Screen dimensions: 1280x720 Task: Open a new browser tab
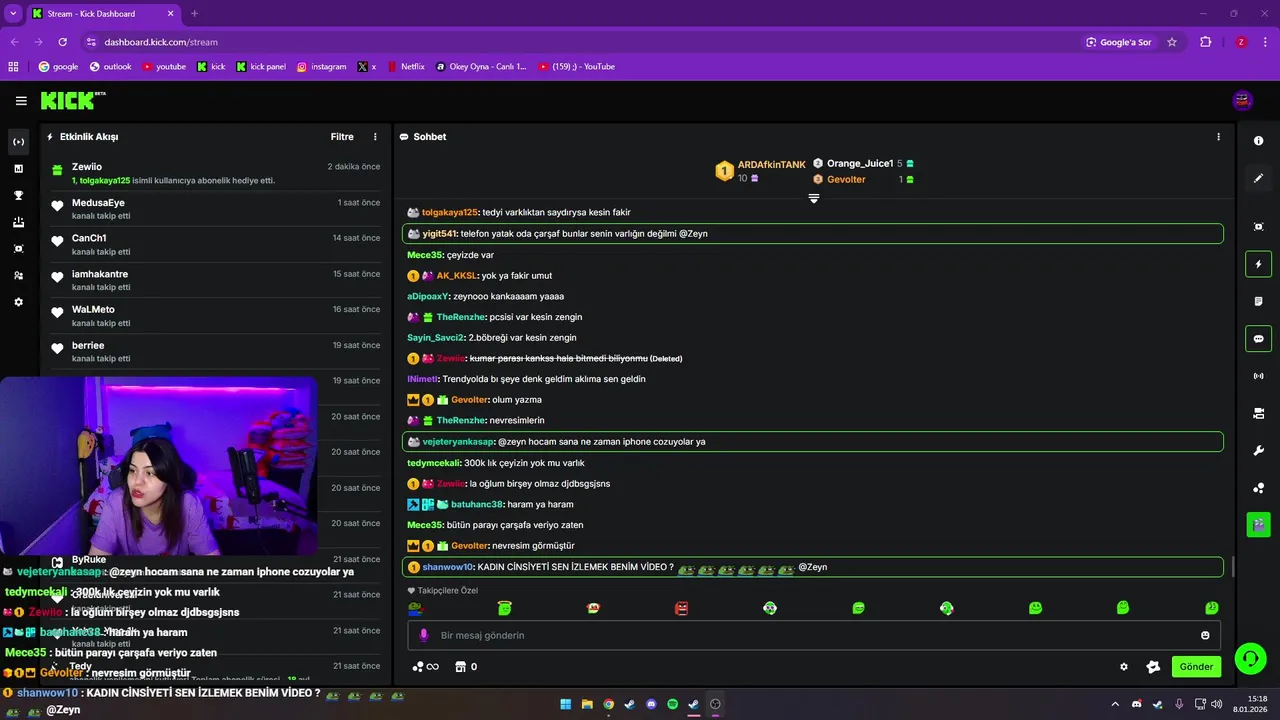click(194, 14)
